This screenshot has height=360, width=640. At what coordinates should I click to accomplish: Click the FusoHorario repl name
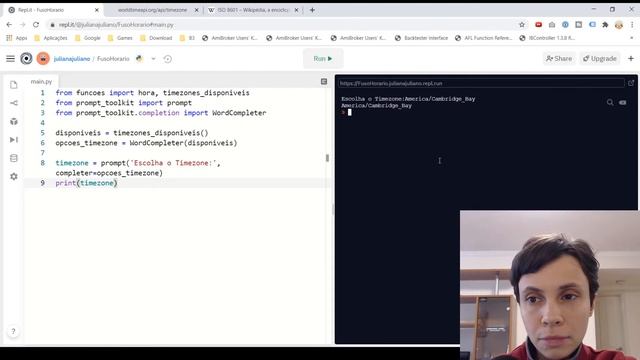pos(113,59)
